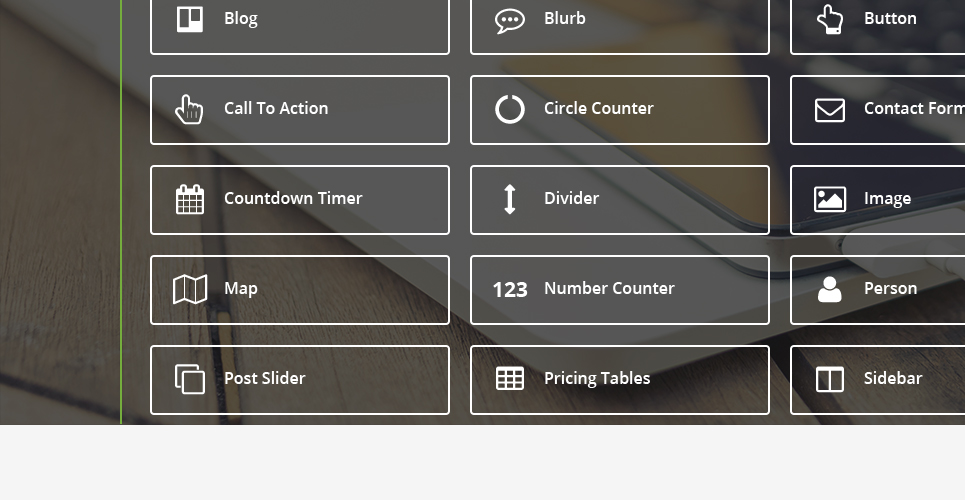Click the Contact Form envelope icon
This screenshot has height=500, width=965.
click(830, 110)
